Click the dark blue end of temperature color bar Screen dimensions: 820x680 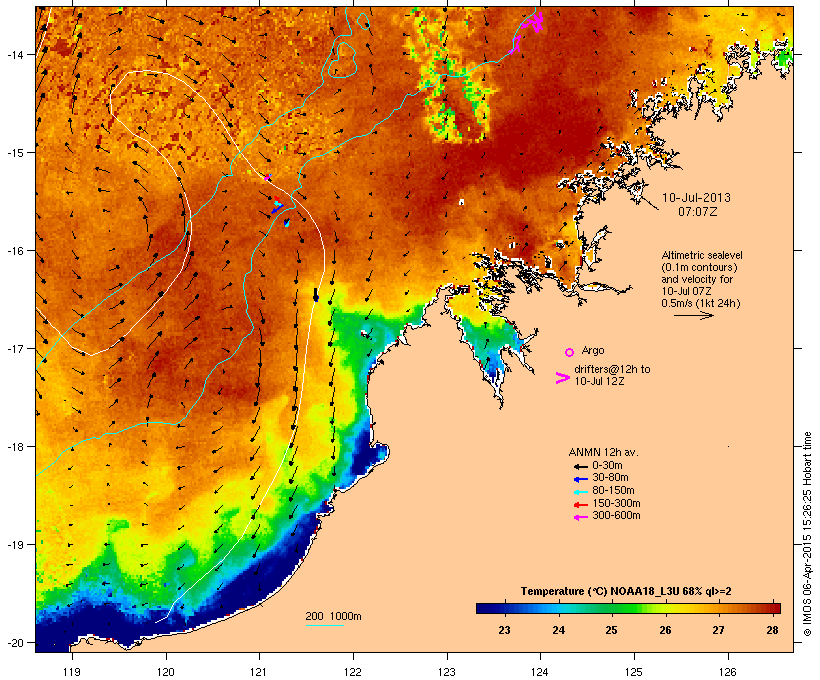pos(485,608)
